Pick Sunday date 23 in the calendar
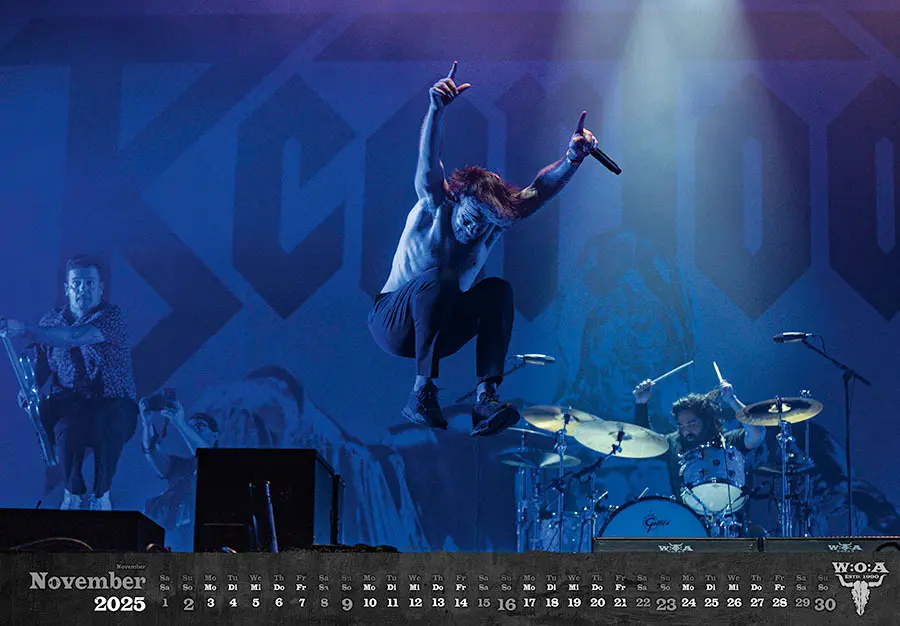 coord(666,604)
